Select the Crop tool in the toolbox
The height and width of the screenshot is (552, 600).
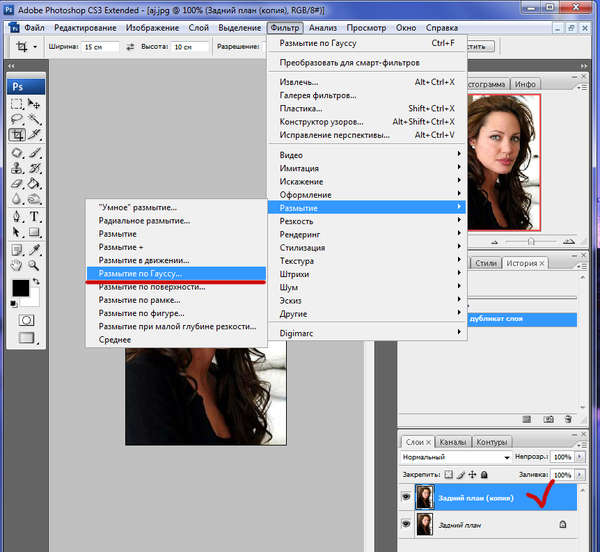(17, 135)
